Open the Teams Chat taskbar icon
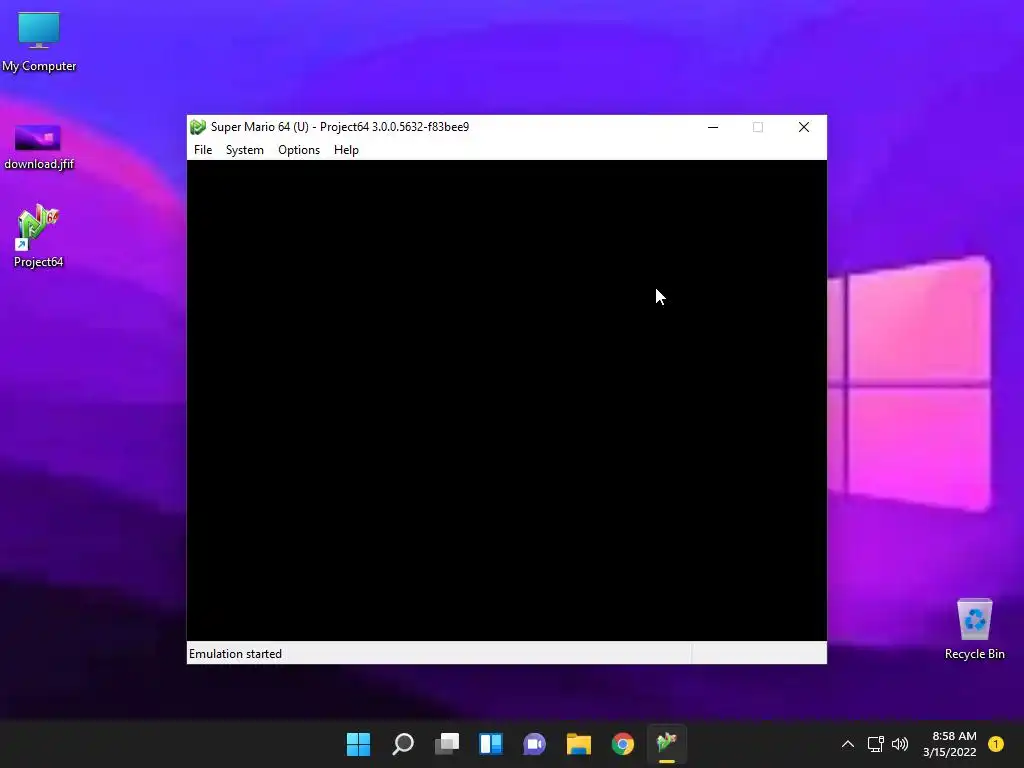 pyautogui.click(x=534, y=744)
